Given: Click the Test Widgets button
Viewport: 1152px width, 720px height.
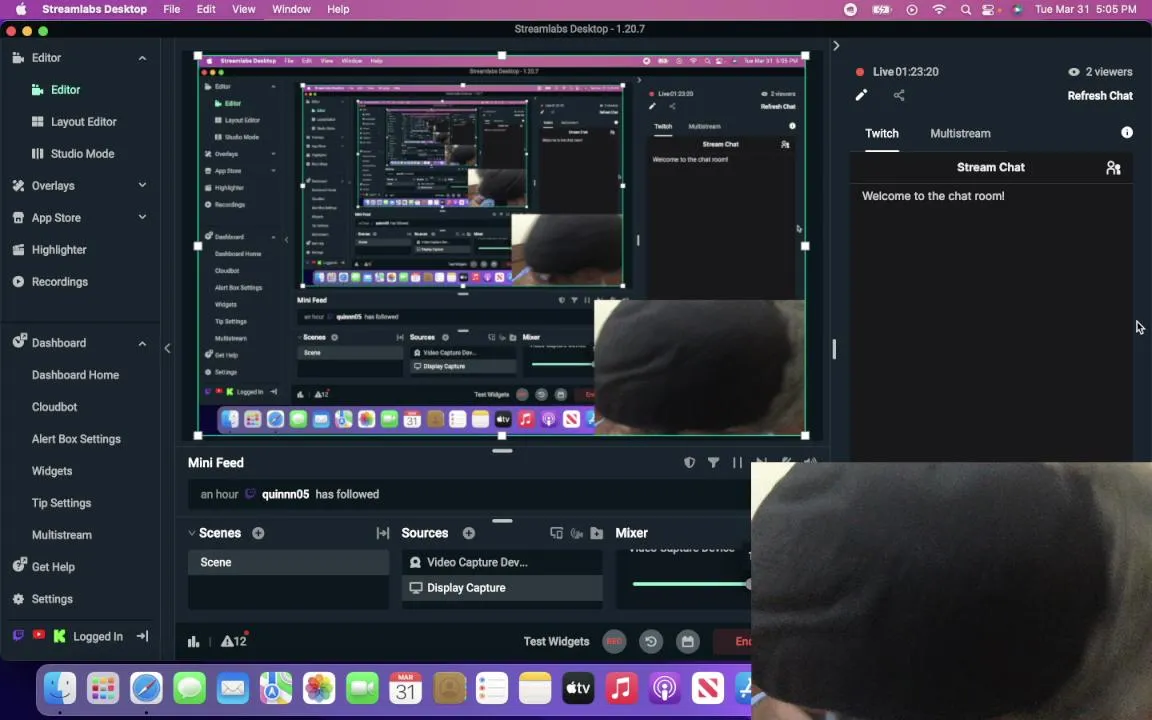Looking at the screenshot, I should [556, 641].
